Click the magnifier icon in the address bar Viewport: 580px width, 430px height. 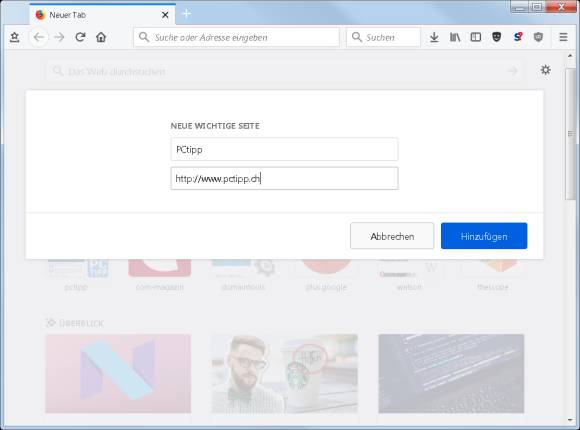click(x=144, y=37)
